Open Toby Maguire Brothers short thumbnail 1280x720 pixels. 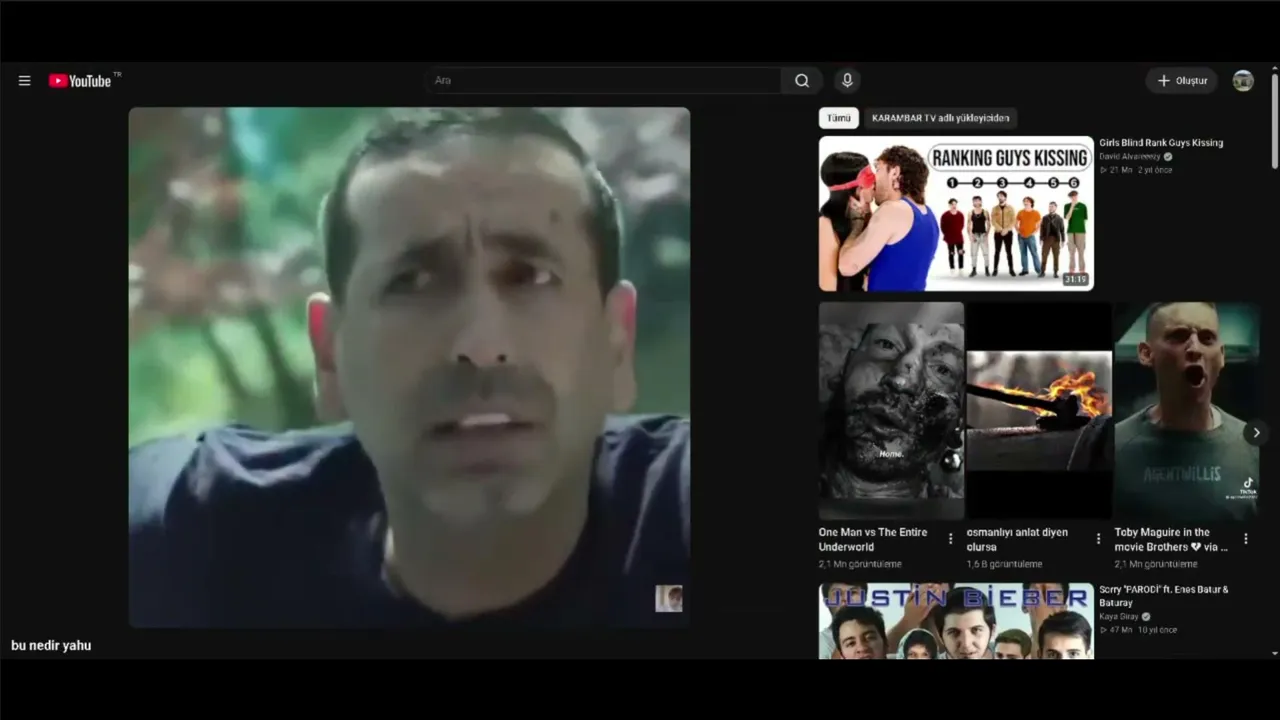tap(1187, 411)
